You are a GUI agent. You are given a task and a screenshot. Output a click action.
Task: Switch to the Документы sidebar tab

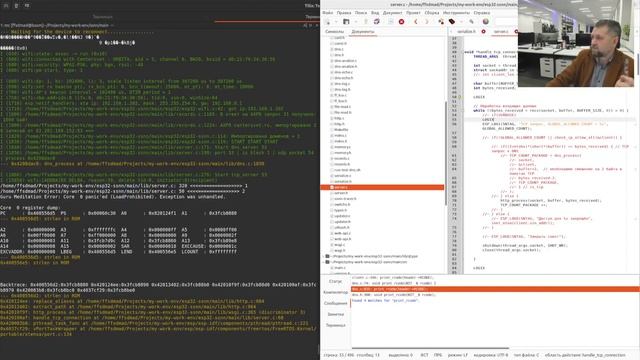pos(363,31)
